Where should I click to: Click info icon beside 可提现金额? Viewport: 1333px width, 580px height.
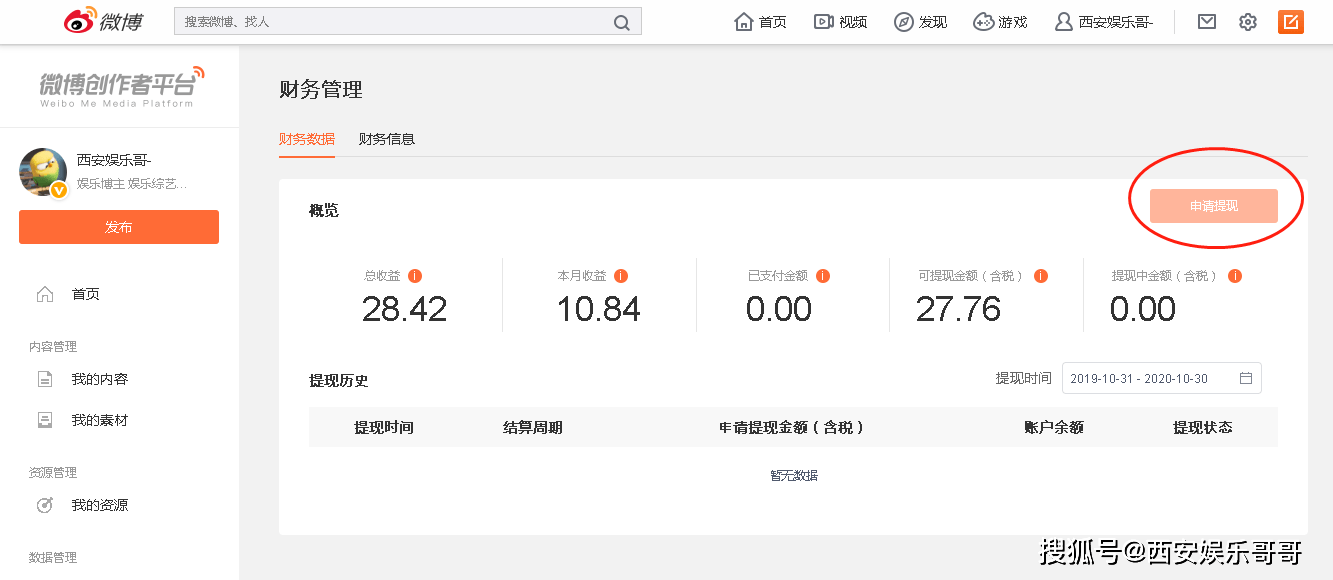[1040, 276]
